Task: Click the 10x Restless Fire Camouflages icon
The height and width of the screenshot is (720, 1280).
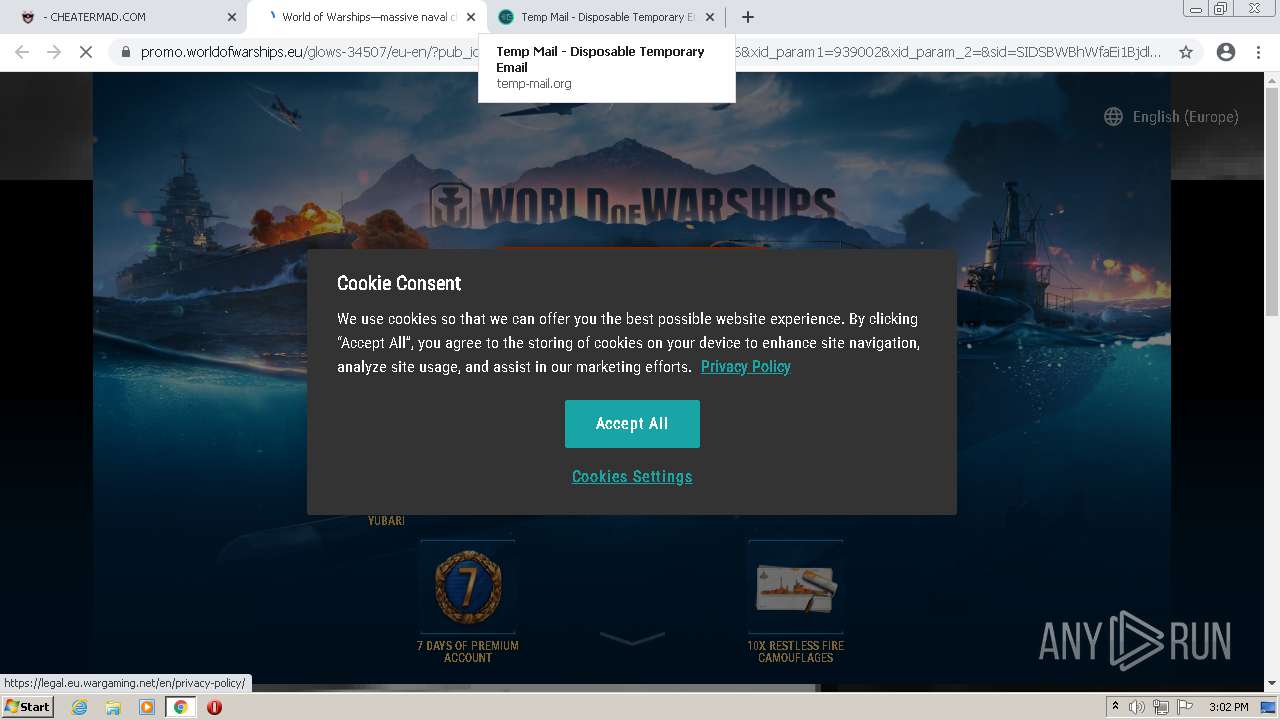Action: tap(796, 587)
